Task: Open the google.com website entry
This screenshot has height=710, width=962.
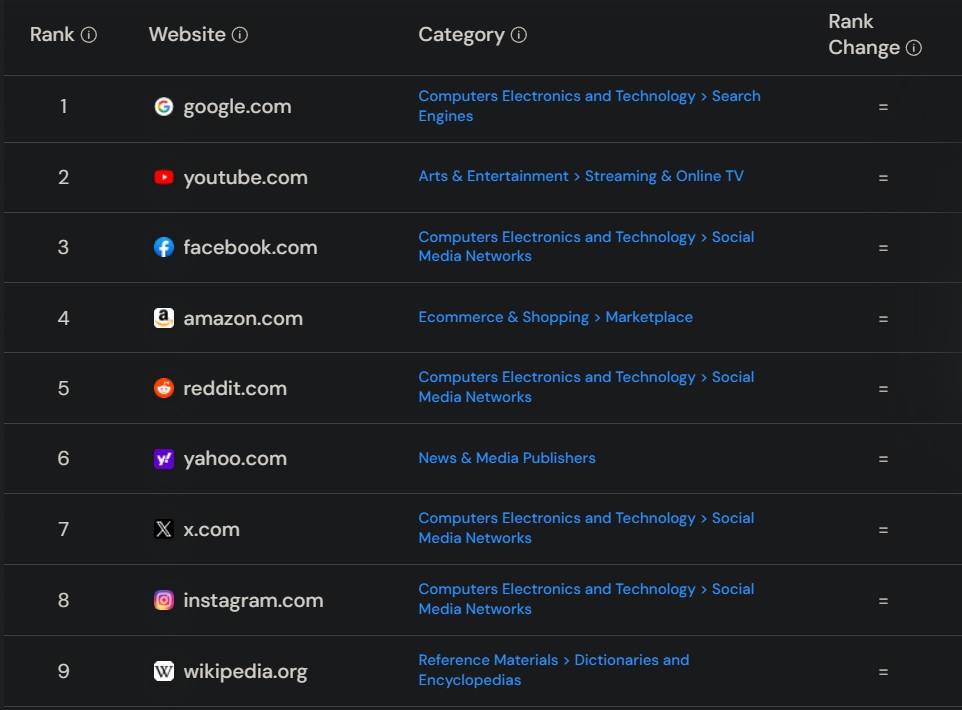Action: (237, 107)
